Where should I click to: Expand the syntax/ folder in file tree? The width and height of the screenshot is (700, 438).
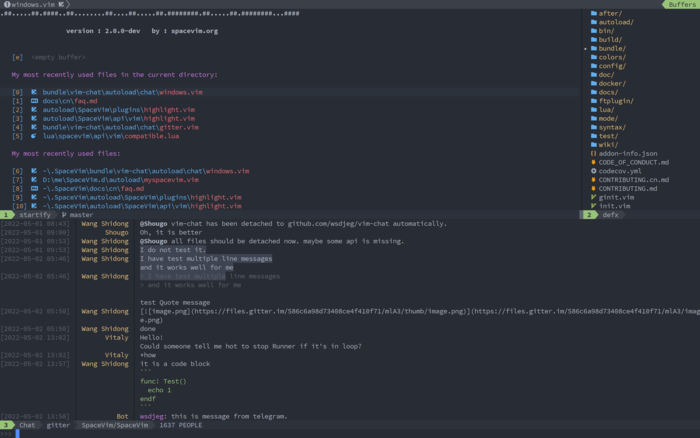click(611, 127)
